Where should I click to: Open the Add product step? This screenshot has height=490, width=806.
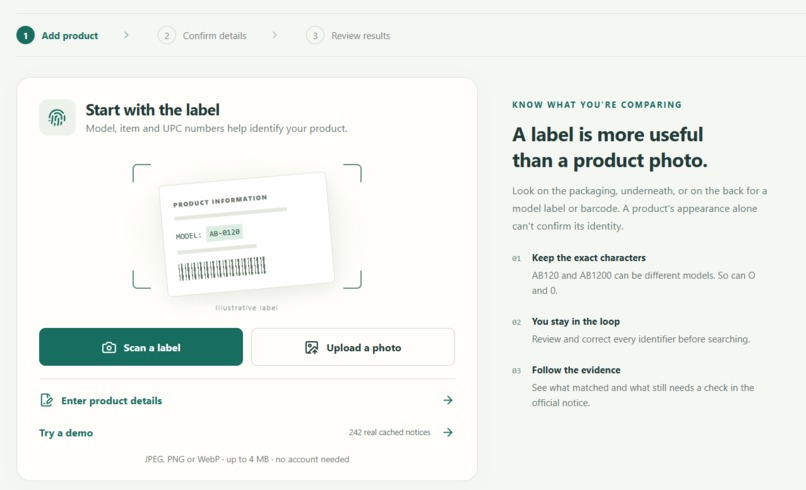click(x=58, y=35)
